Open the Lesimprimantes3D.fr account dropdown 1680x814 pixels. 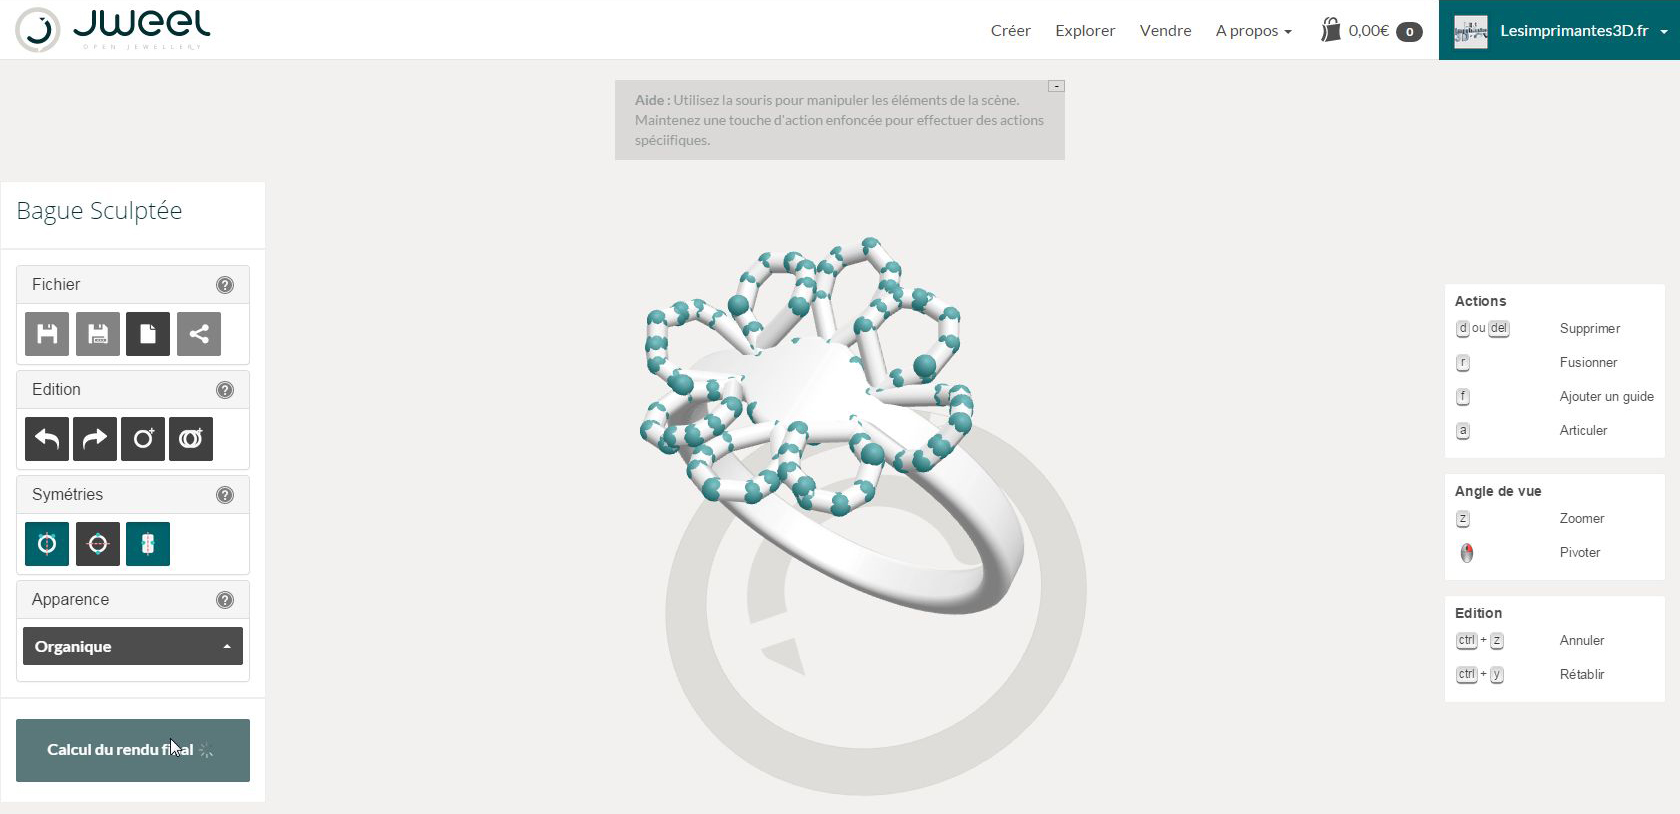(1560, 30)
